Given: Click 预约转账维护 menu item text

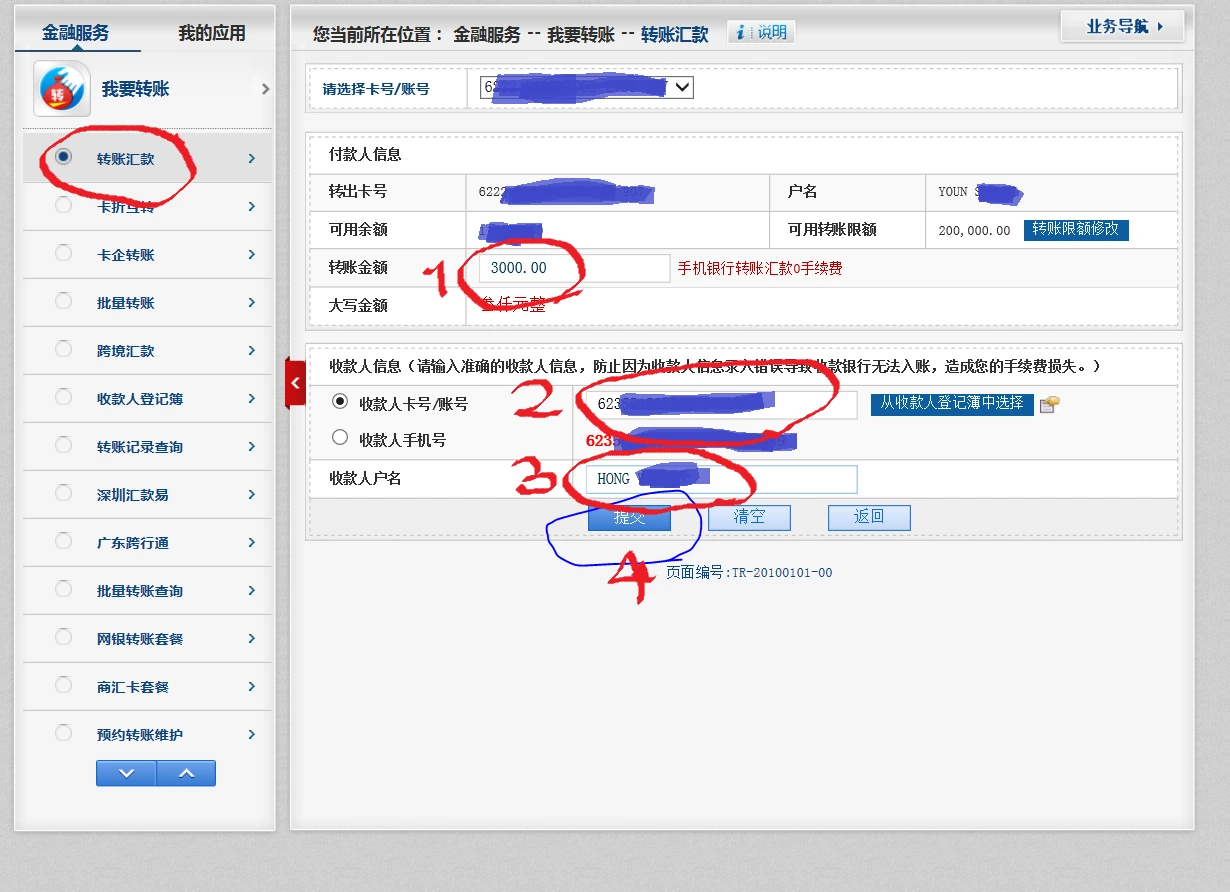Looking at the screenshot, I should tap(140, 735).
